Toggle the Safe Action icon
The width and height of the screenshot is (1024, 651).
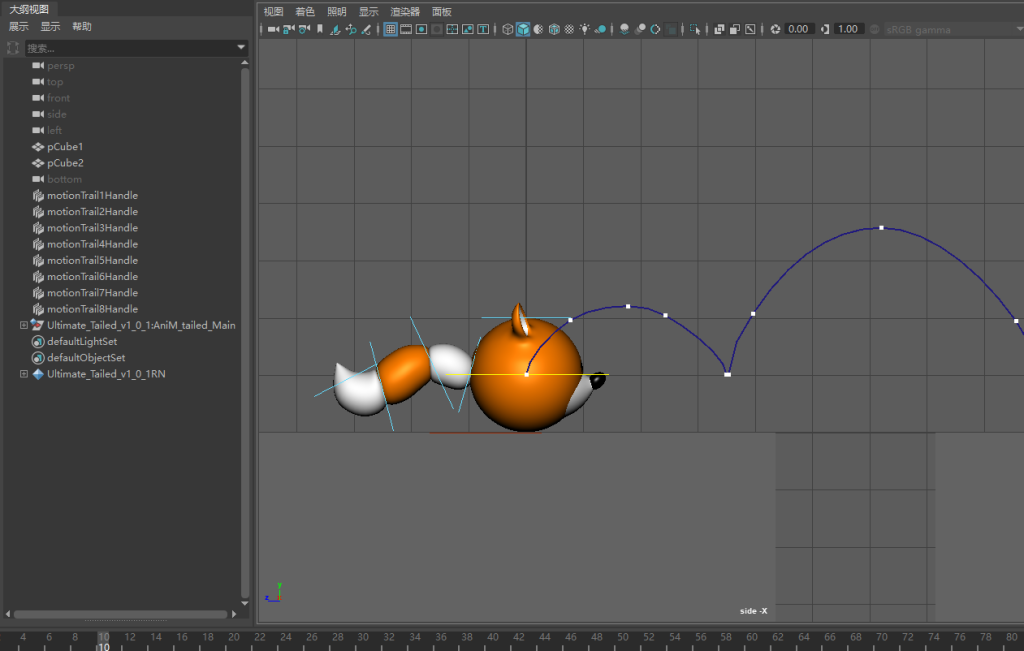click(468, 29)
